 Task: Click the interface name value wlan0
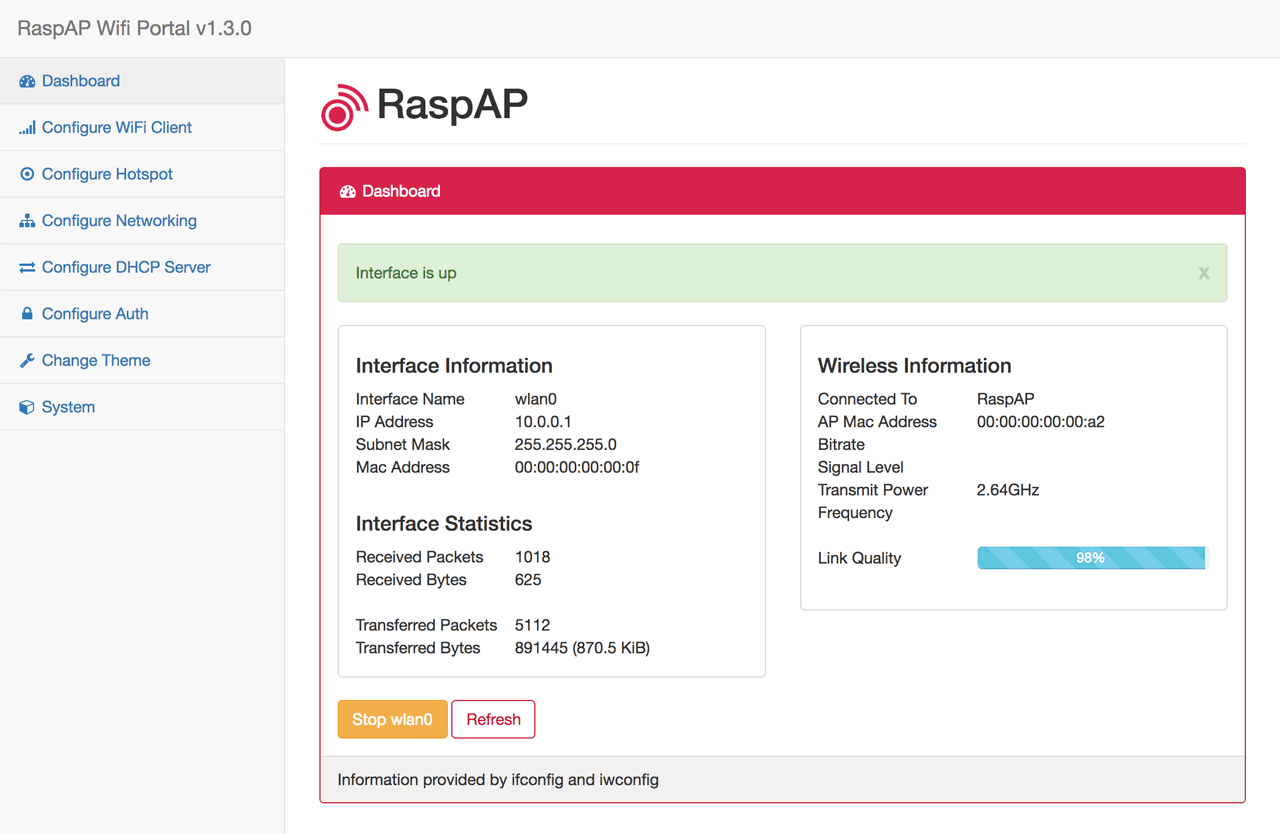click(x=536, y=399)
